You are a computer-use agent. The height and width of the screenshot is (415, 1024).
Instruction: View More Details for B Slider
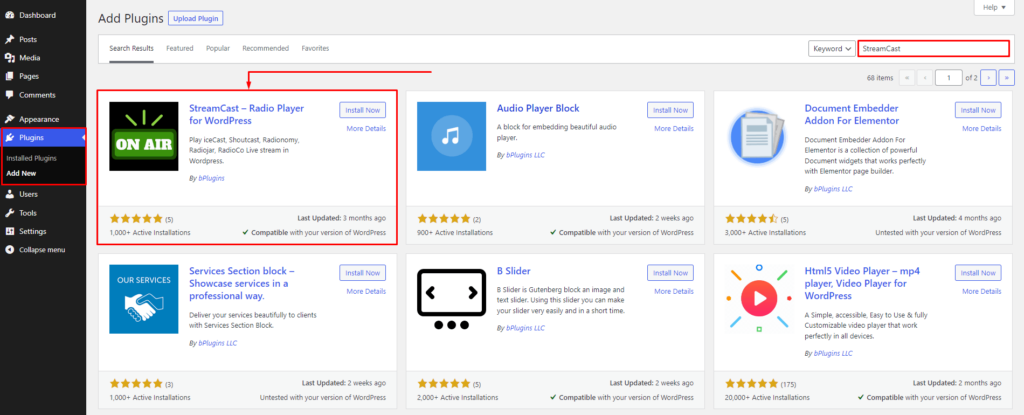tap(674, 291)
